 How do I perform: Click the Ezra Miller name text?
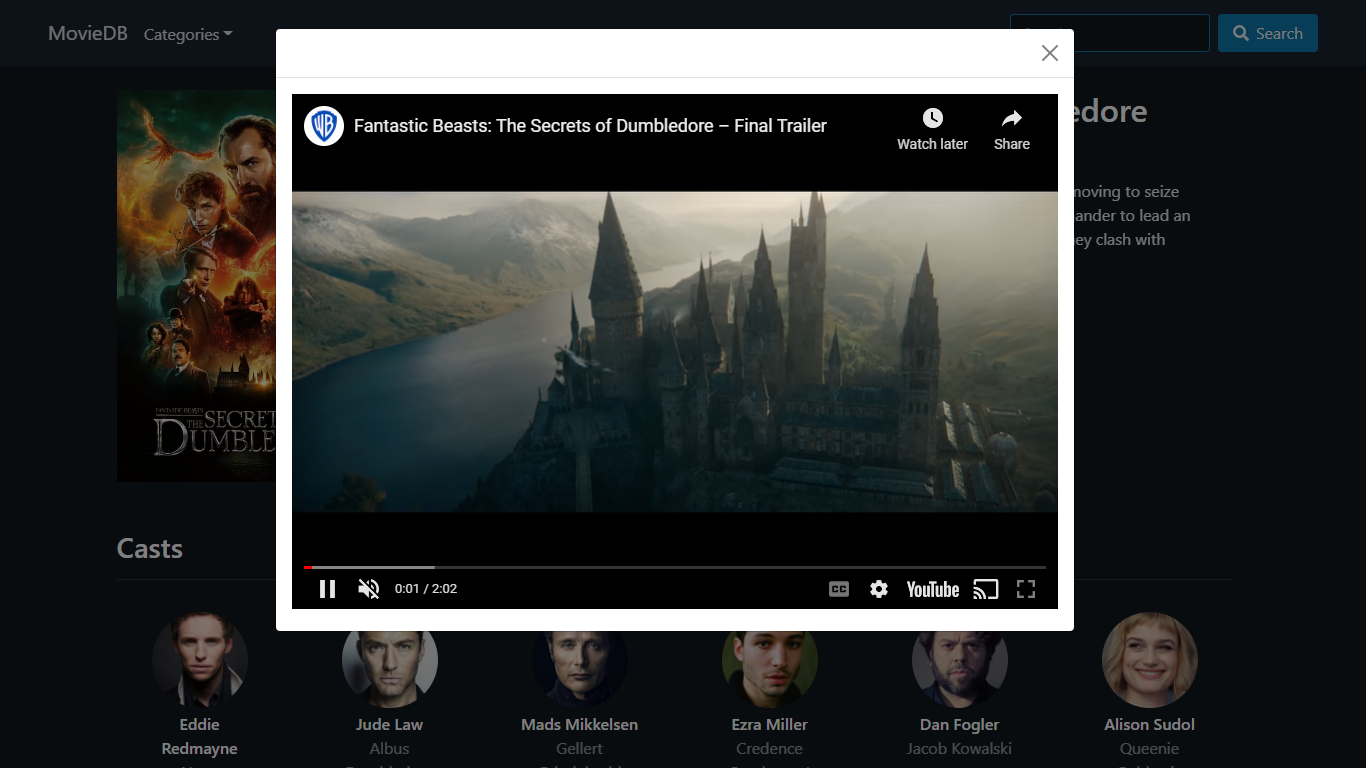pos(770,725)
